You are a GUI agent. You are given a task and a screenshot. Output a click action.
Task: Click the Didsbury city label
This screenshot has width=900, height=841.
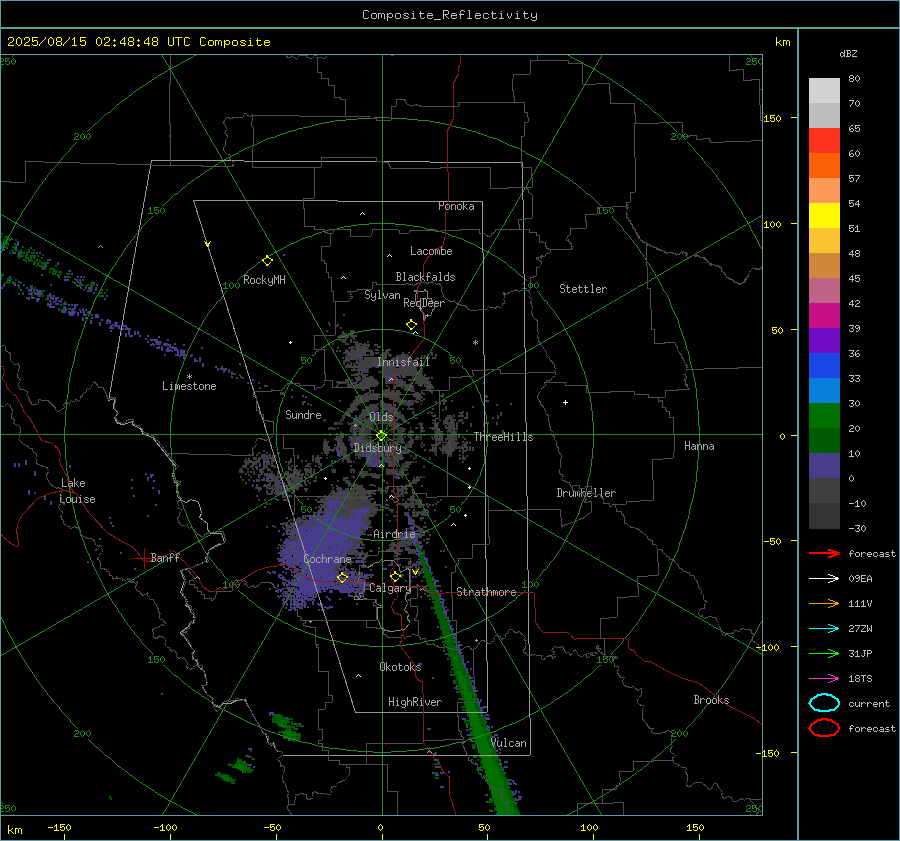pos(378,448)
